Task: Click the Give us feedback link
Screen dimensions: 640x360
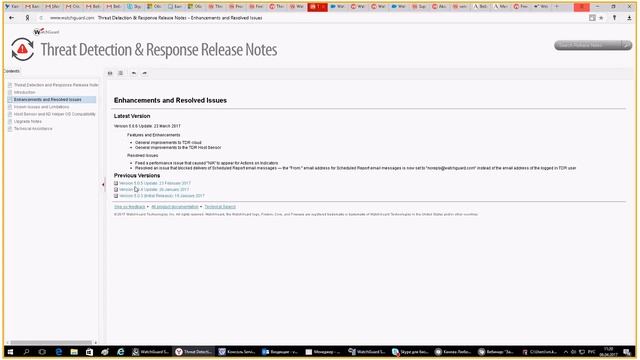Action: 129,207
